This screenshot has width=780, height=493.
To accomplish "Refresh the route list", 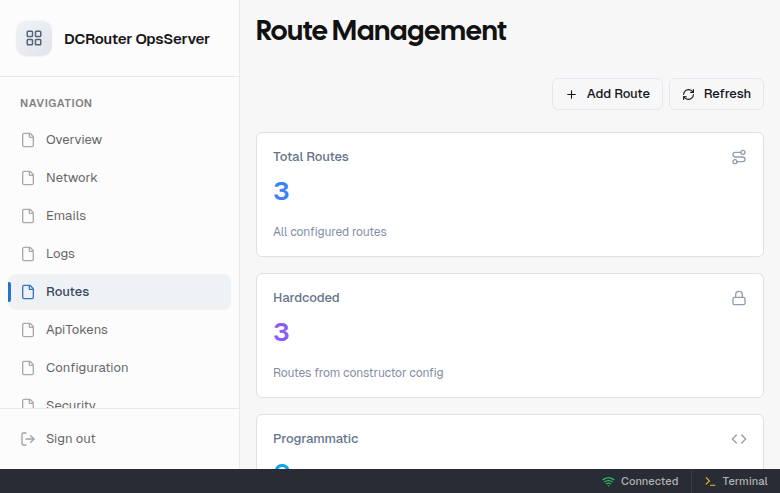I will tap(716, 94).
